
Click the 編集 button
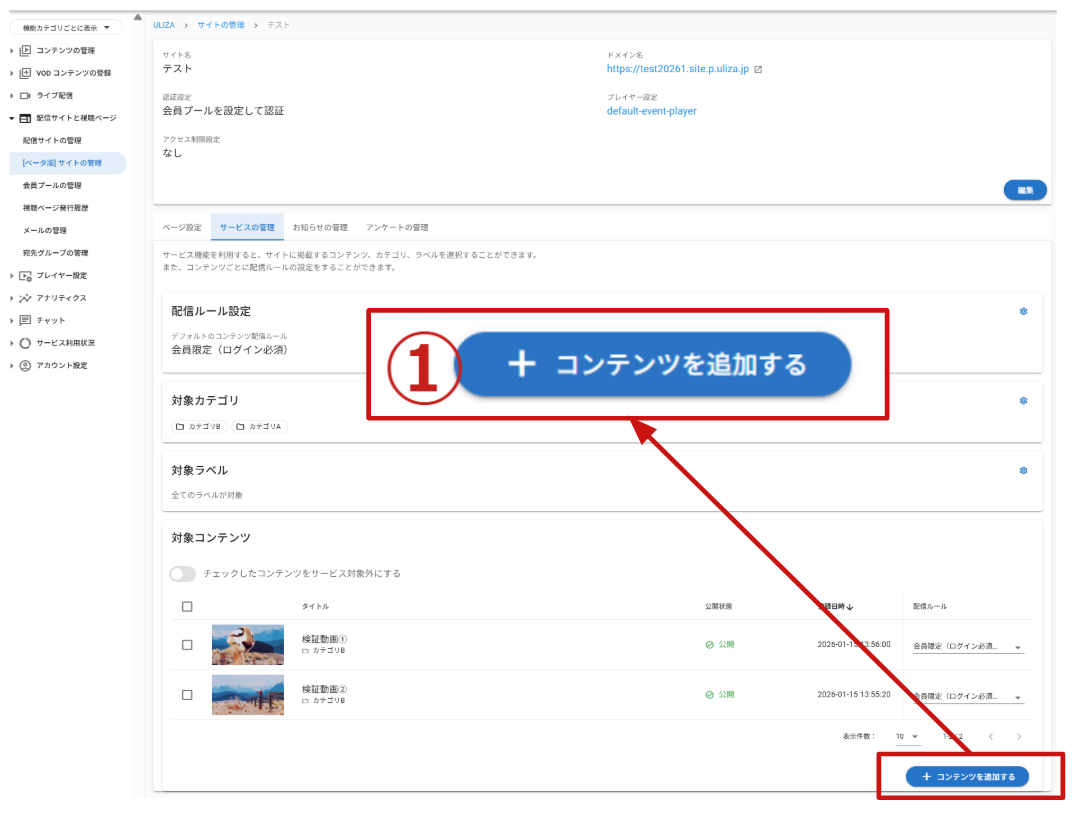[x=1024, y=190]
